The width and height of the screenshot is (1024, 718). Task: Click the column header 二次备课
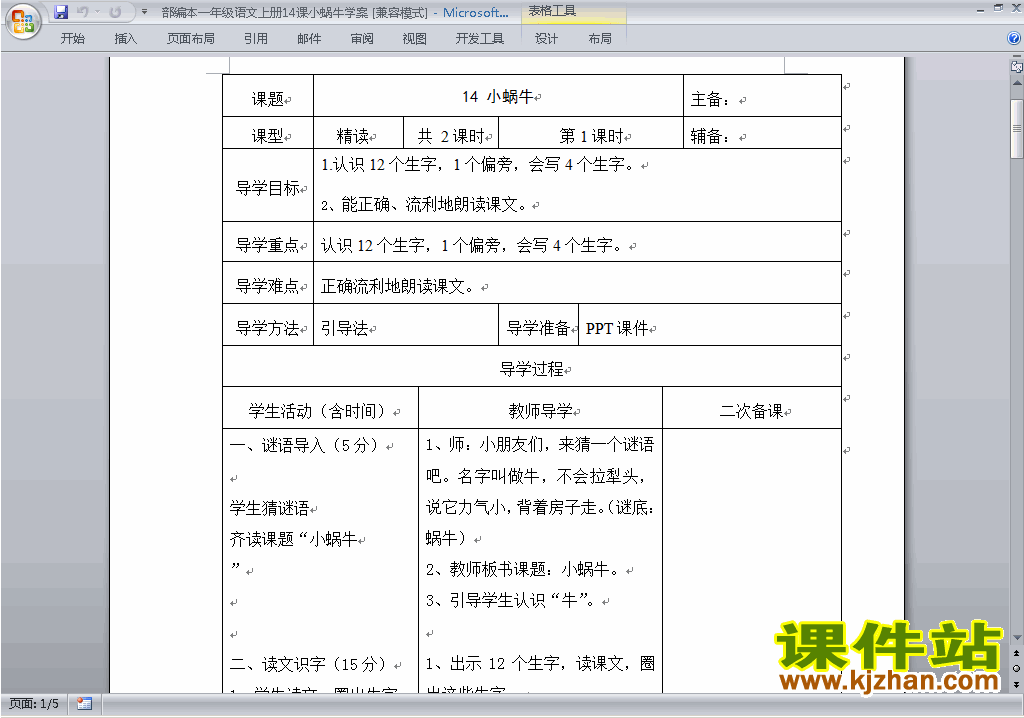tap(752, 409)
